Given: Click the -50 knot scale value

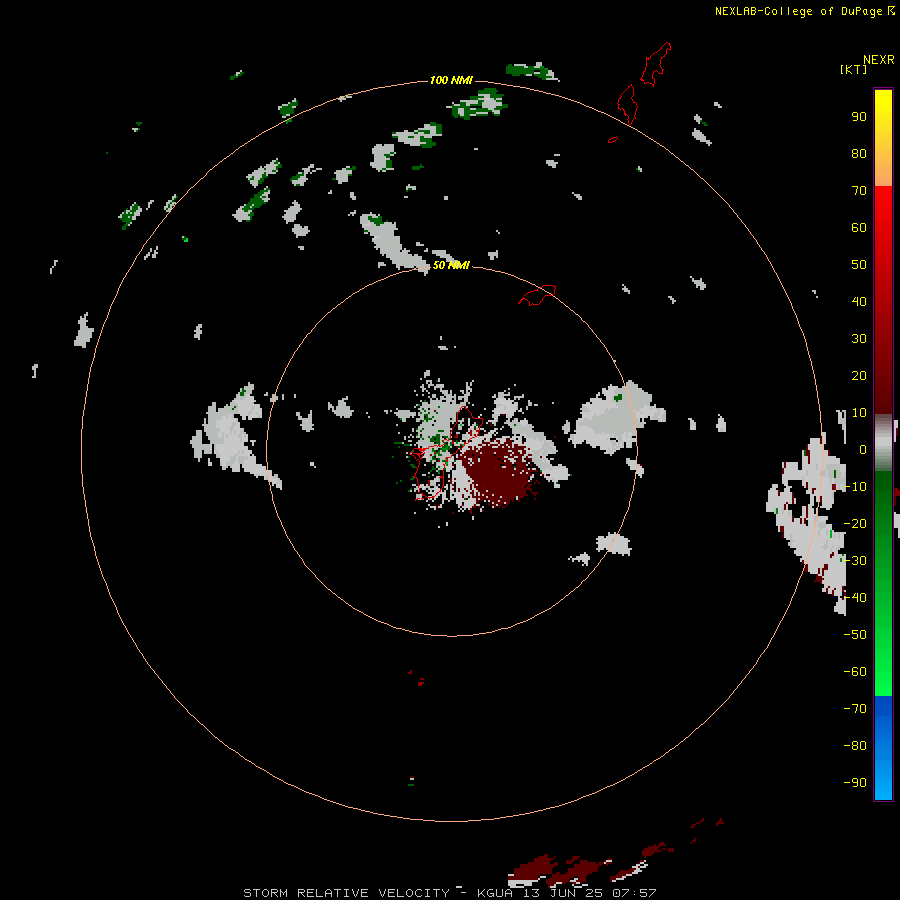Looking at the screenshot, I should [855, 635].
